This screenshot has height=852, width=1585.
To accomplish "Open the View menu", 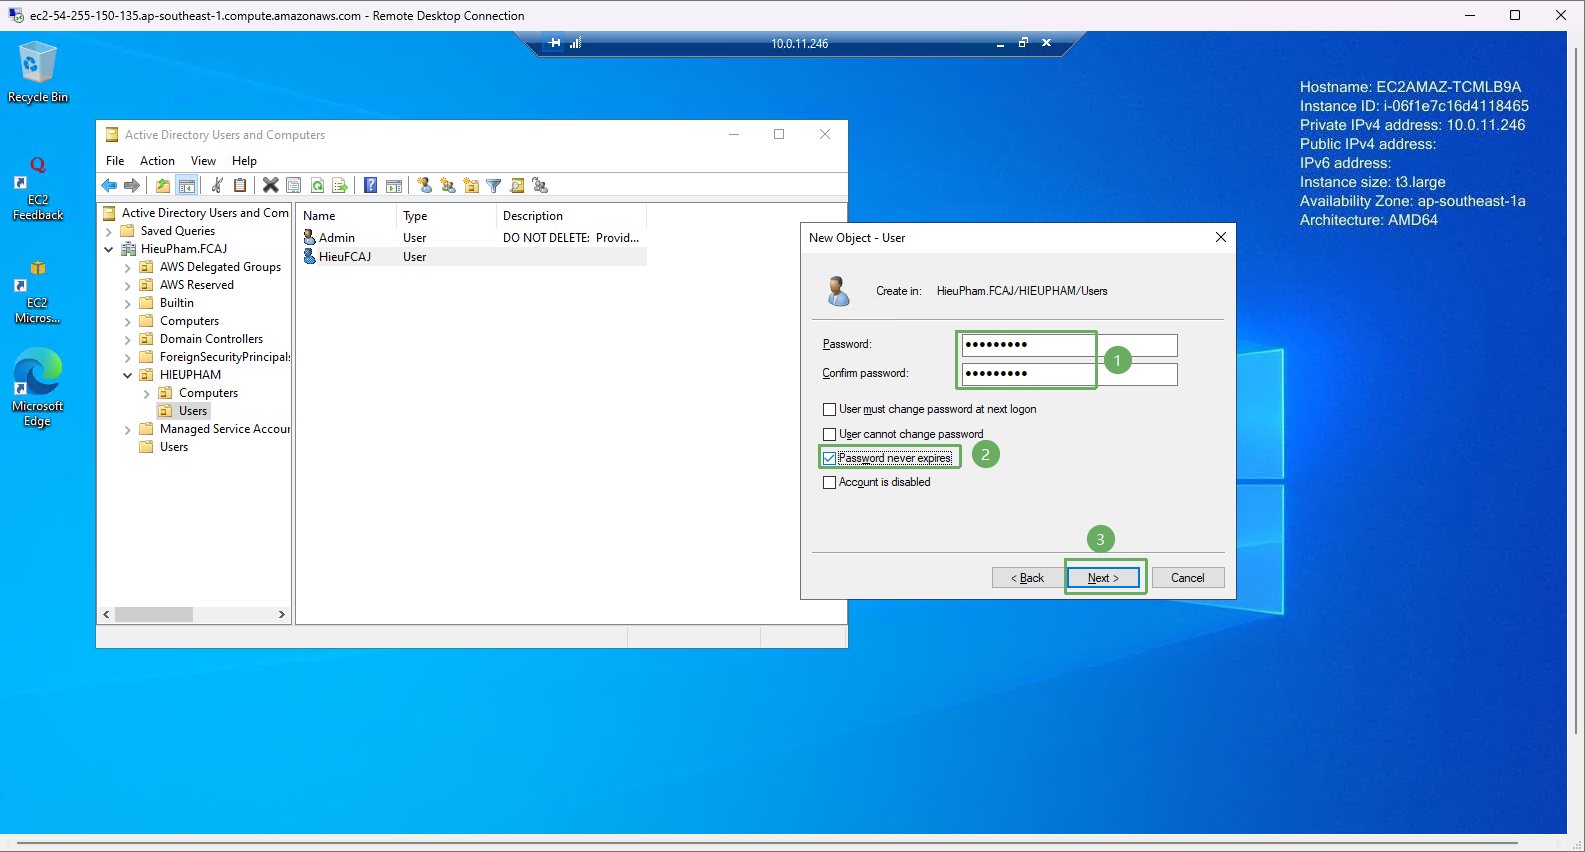I will (203, 161).
